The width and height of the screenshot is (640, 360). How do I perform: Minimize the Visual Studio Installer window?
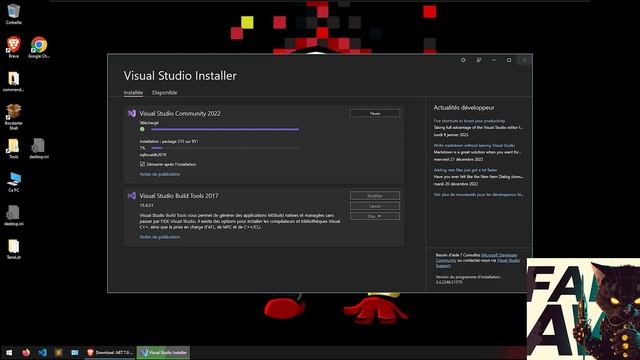click(493, 60)
